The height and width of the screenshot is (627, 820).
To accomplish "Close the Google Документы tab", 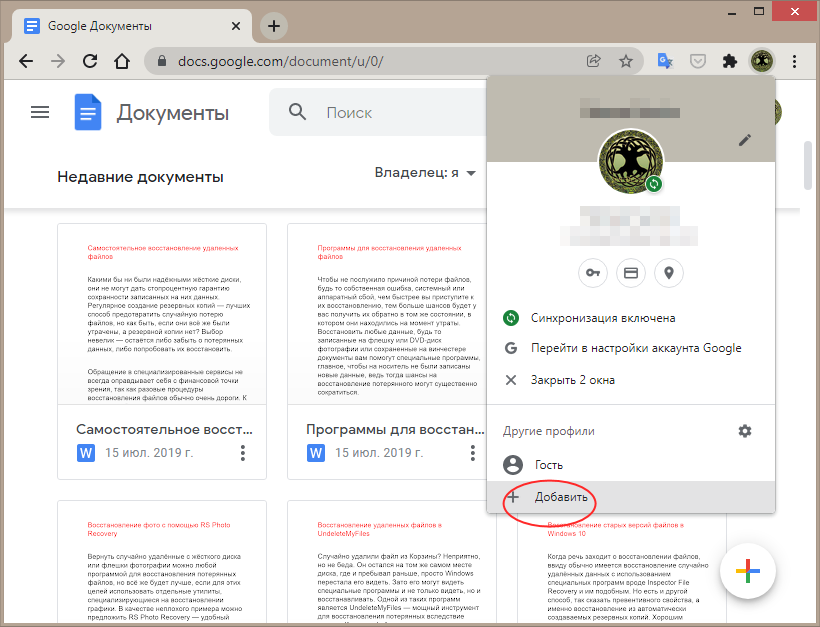I will point(236,26).
